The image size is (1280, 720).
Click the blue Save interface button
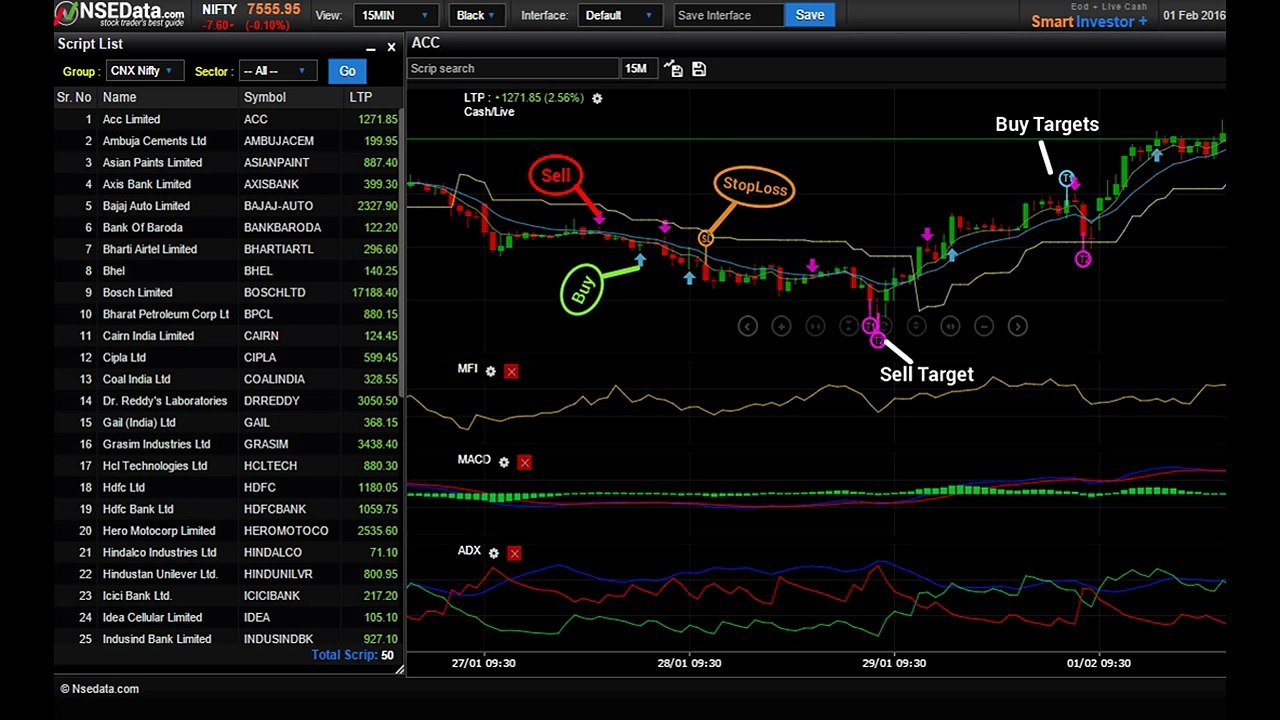[809, 15]
